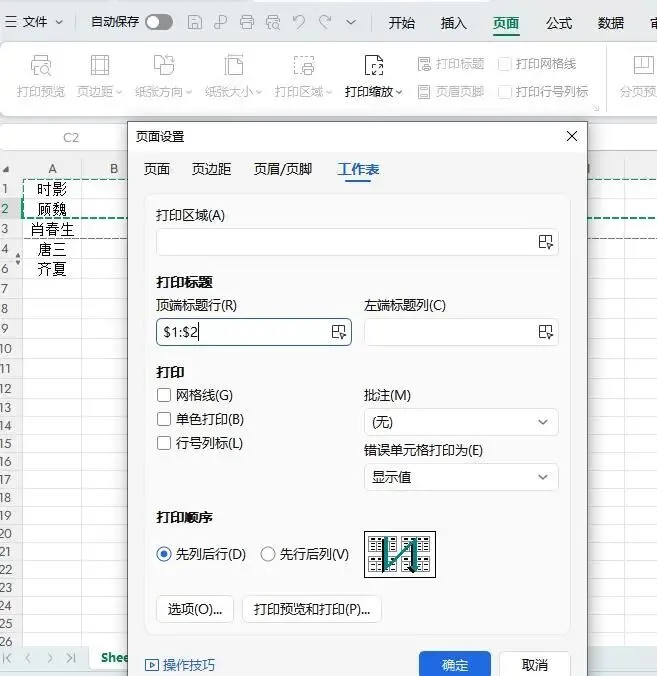Viewport: 657px width, 676px height.
Task: Open 打印预览 in the ribbon
Action: tap(41, 76)
